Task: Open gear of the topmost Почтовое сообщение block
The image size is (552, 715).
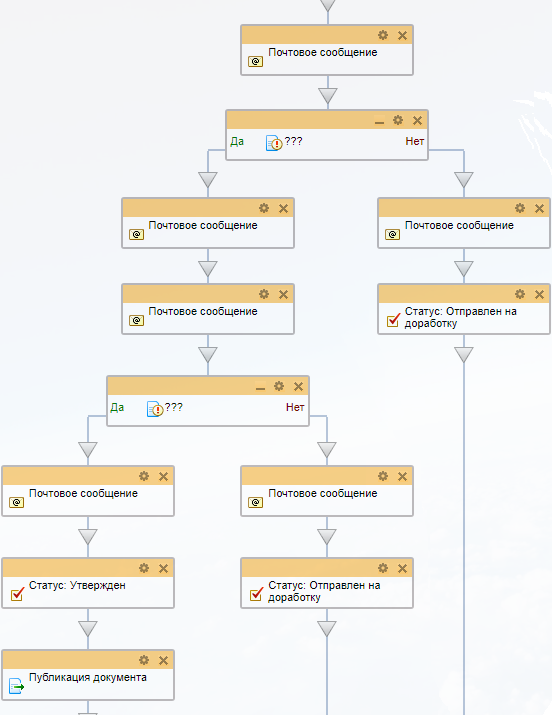Action: click(x=383, y=35)
